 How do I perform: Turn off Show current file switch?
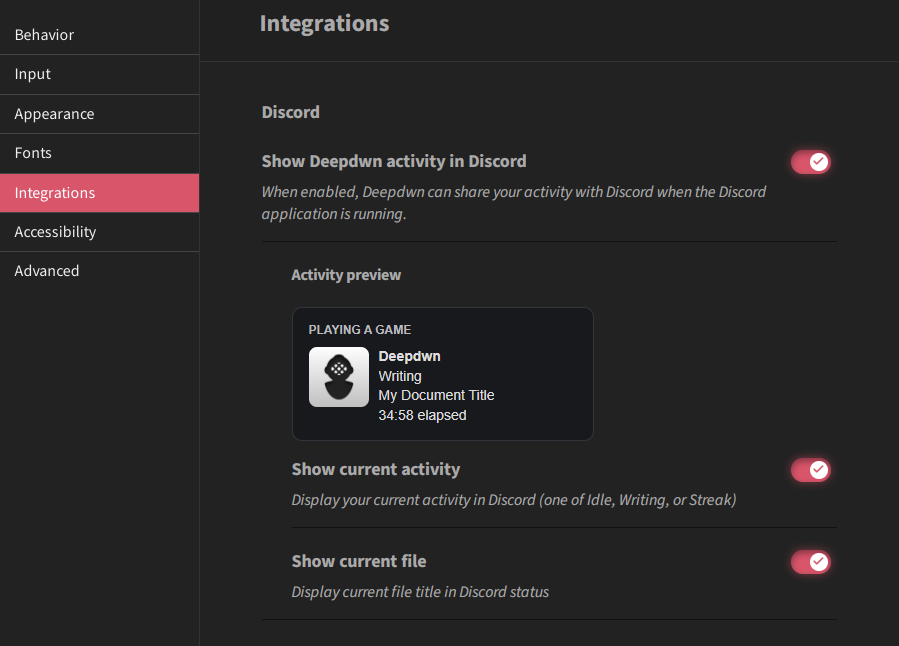pos(811,562)
